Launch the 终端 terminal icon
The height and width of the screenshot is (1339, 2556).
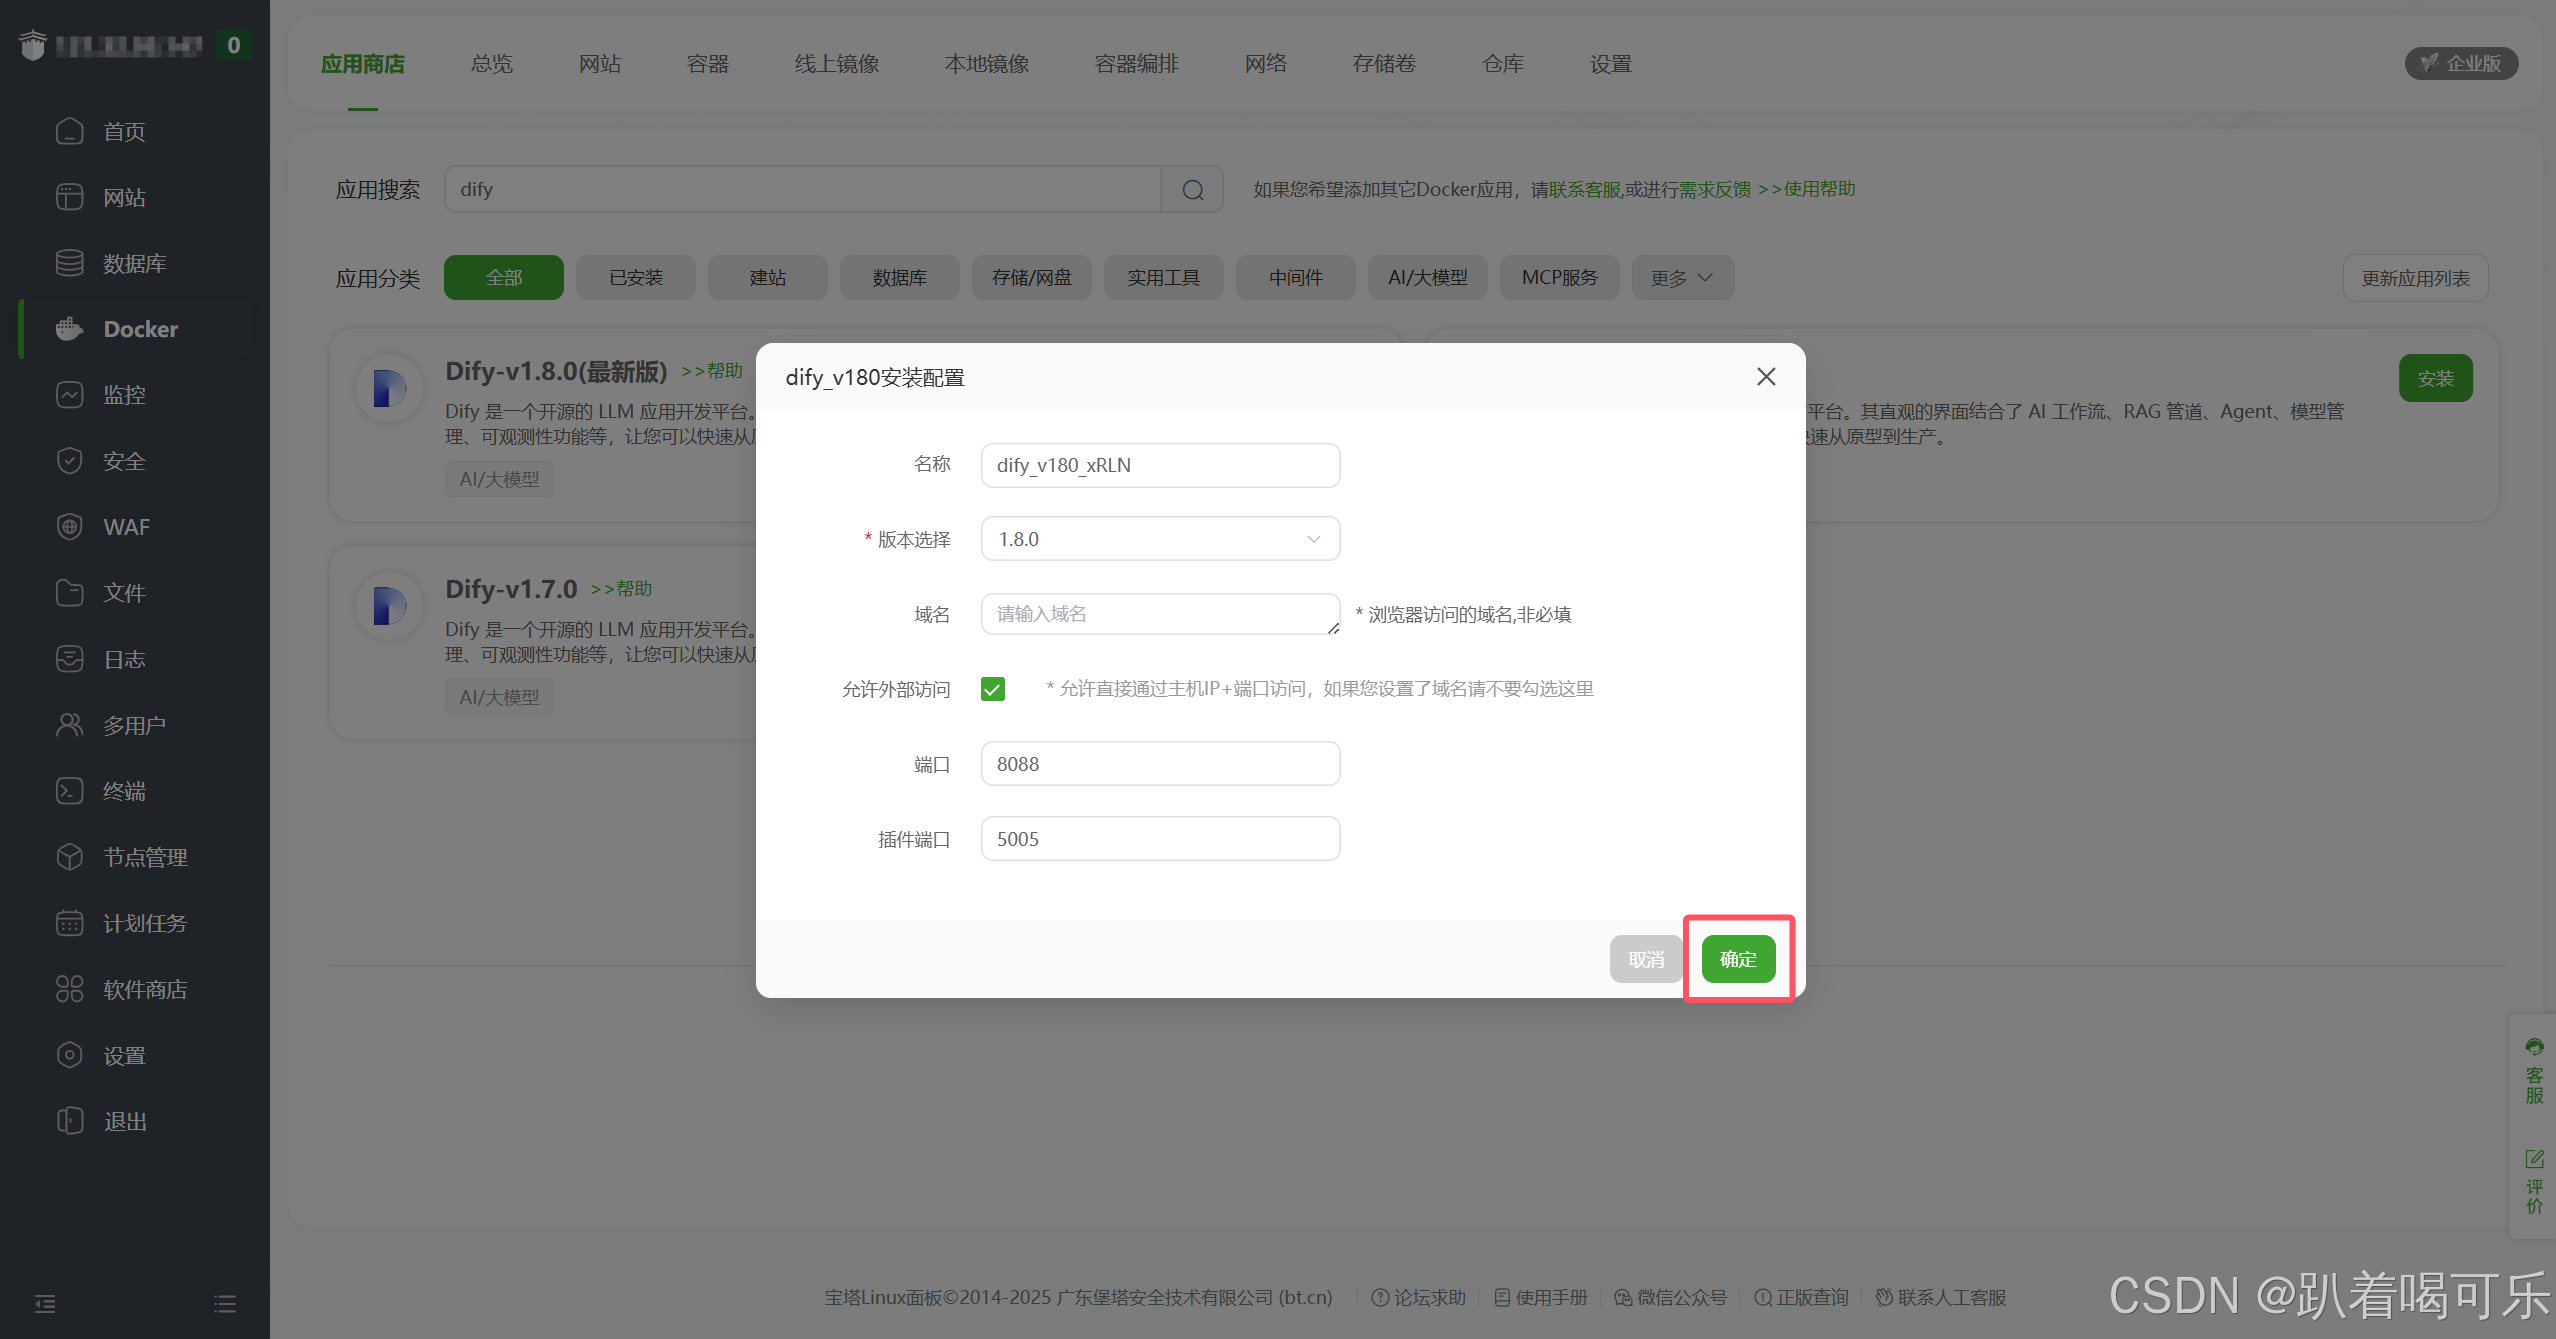(x=69, y=791)
